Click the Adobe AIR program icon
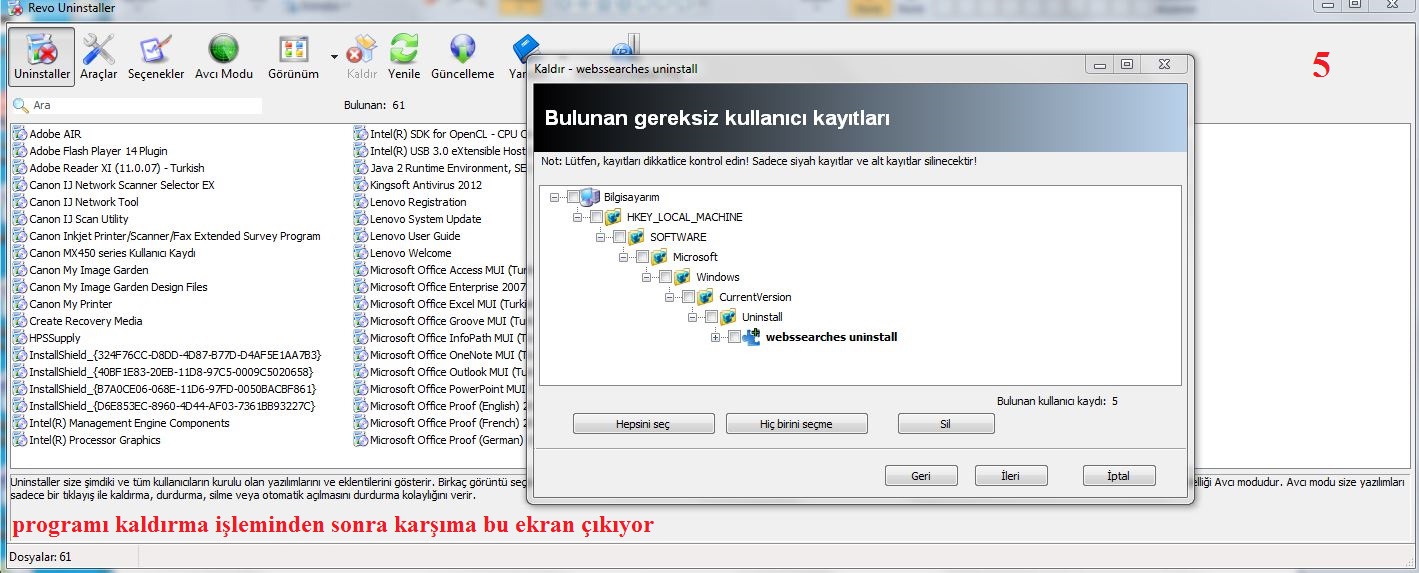1419x573 pixels. [19, 134]
